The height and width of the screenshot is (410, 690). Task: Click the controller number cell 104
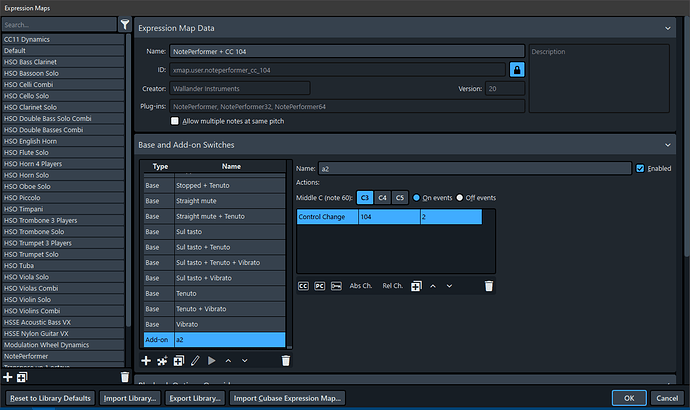[389, 217]
